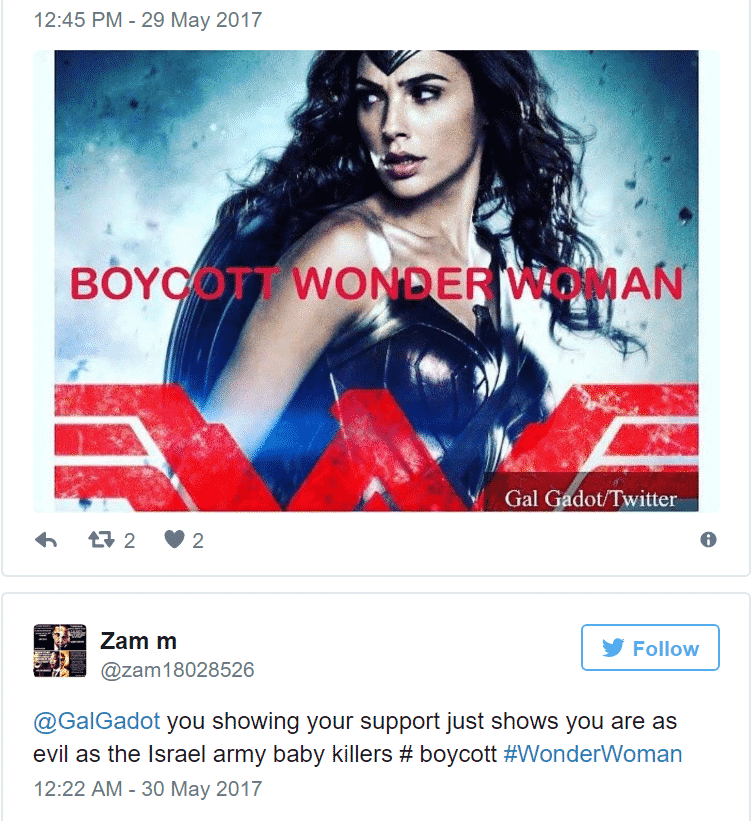Open the Boycott Wonder Woman image
752x821 pixels.
377,281
